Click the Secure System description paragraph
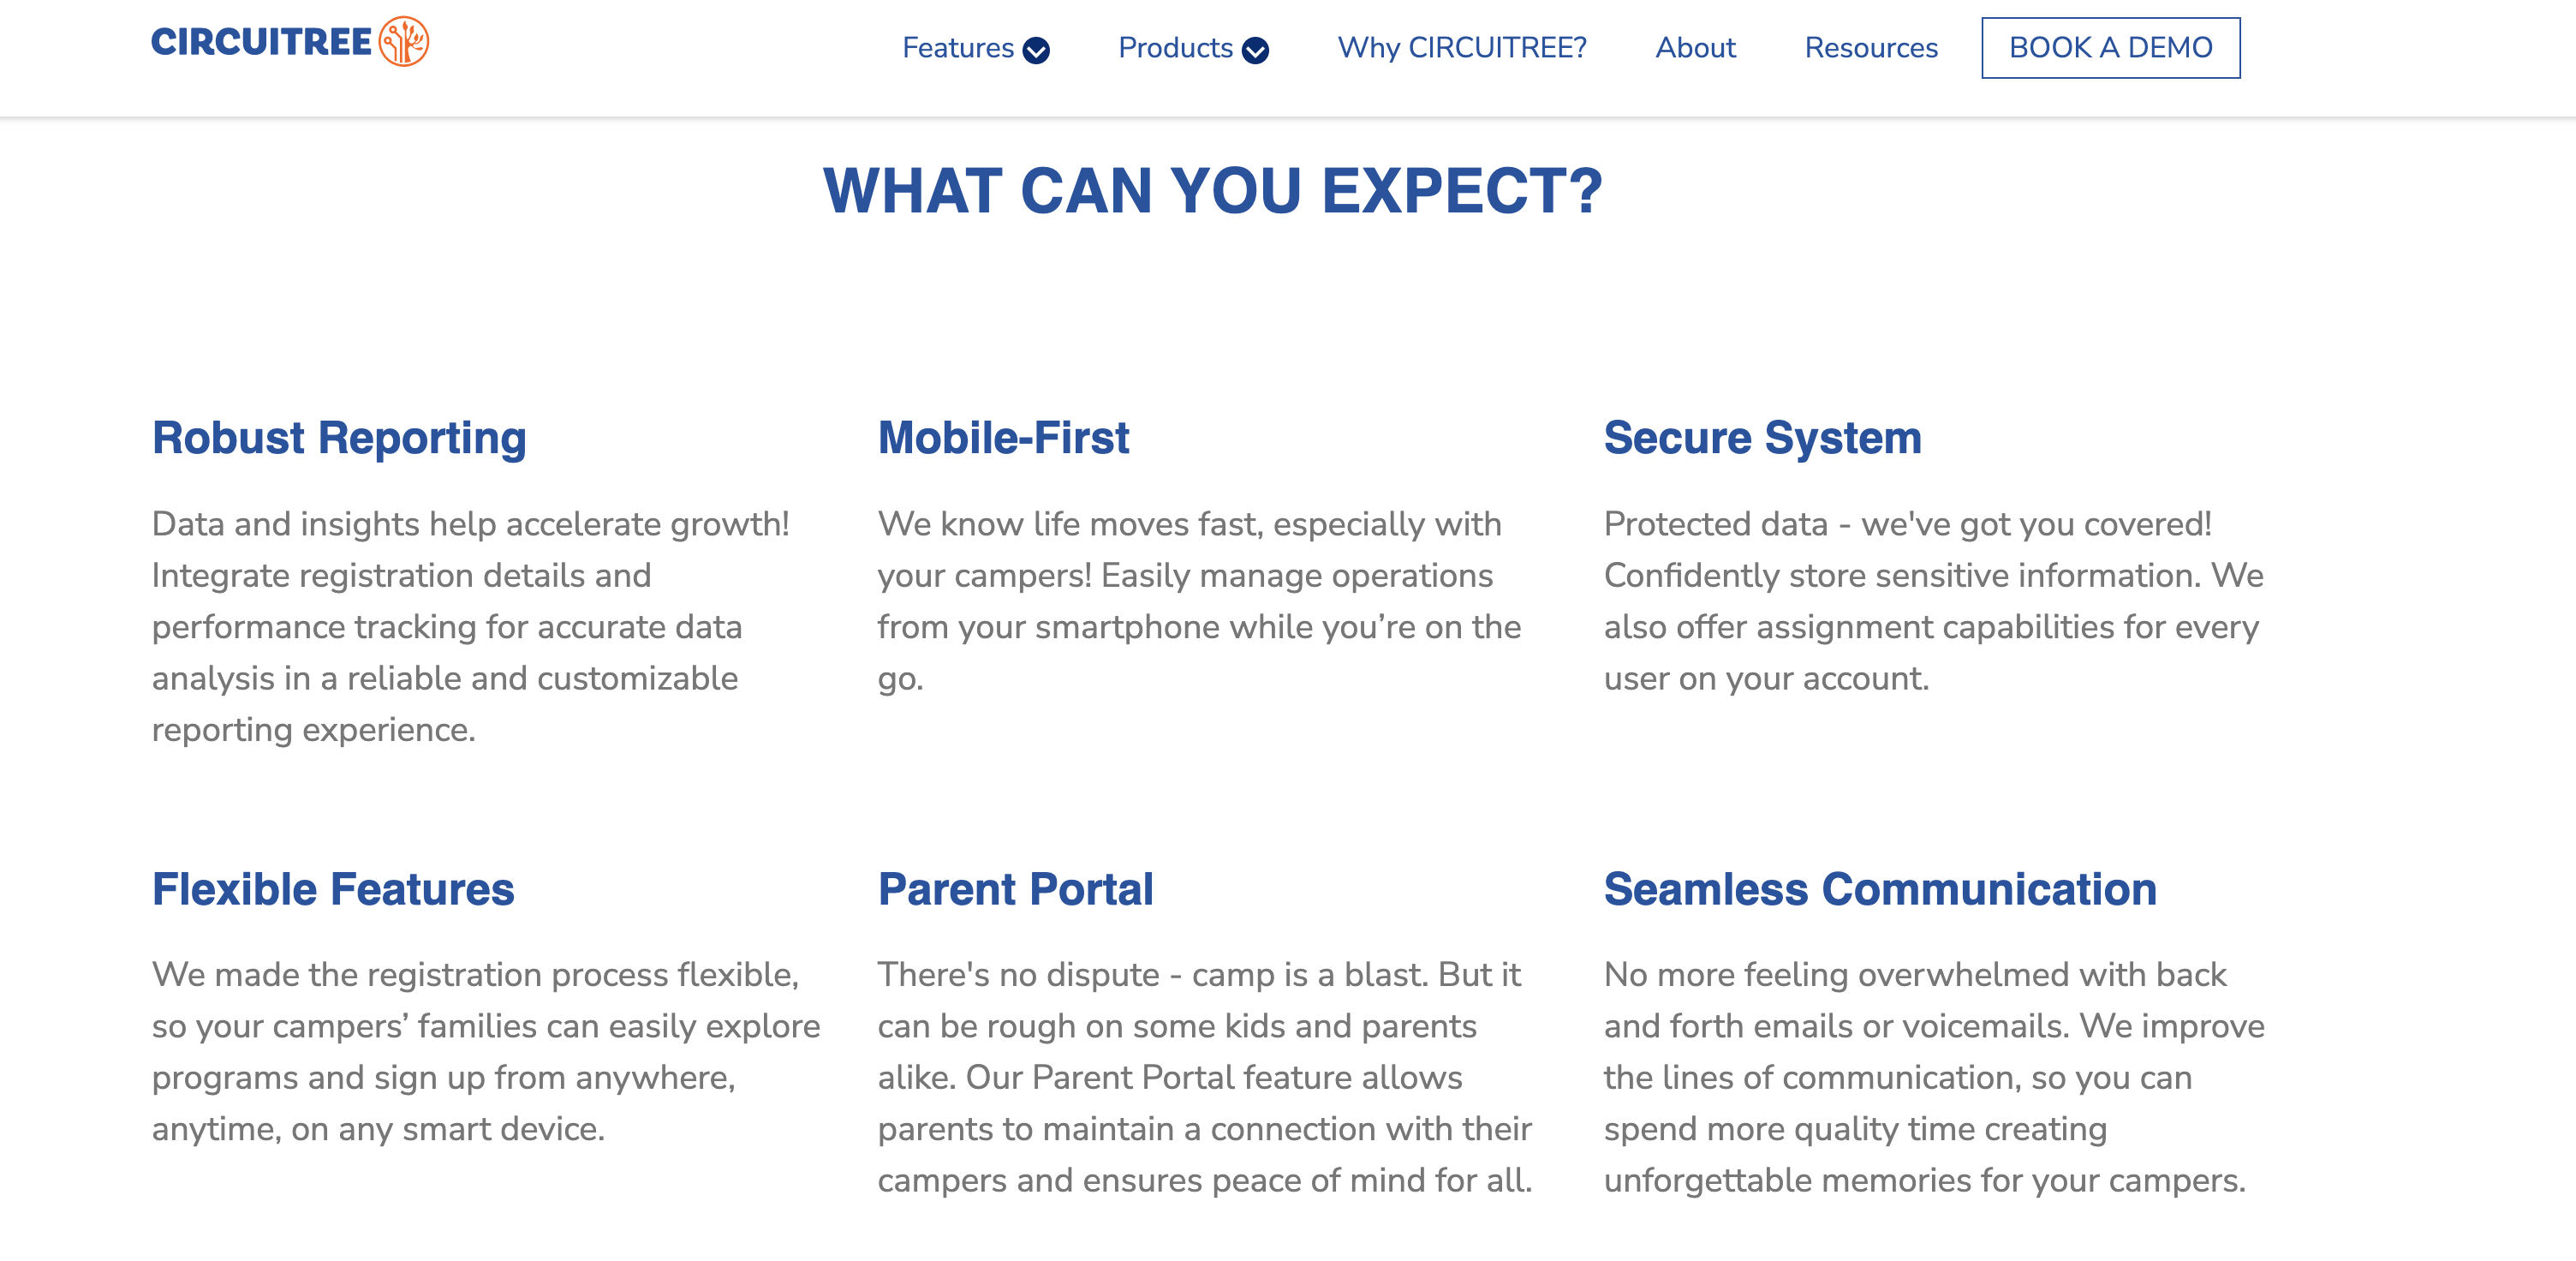Image resolution: width=2576 pixels, height=1261 pixels. (1933, 601)
